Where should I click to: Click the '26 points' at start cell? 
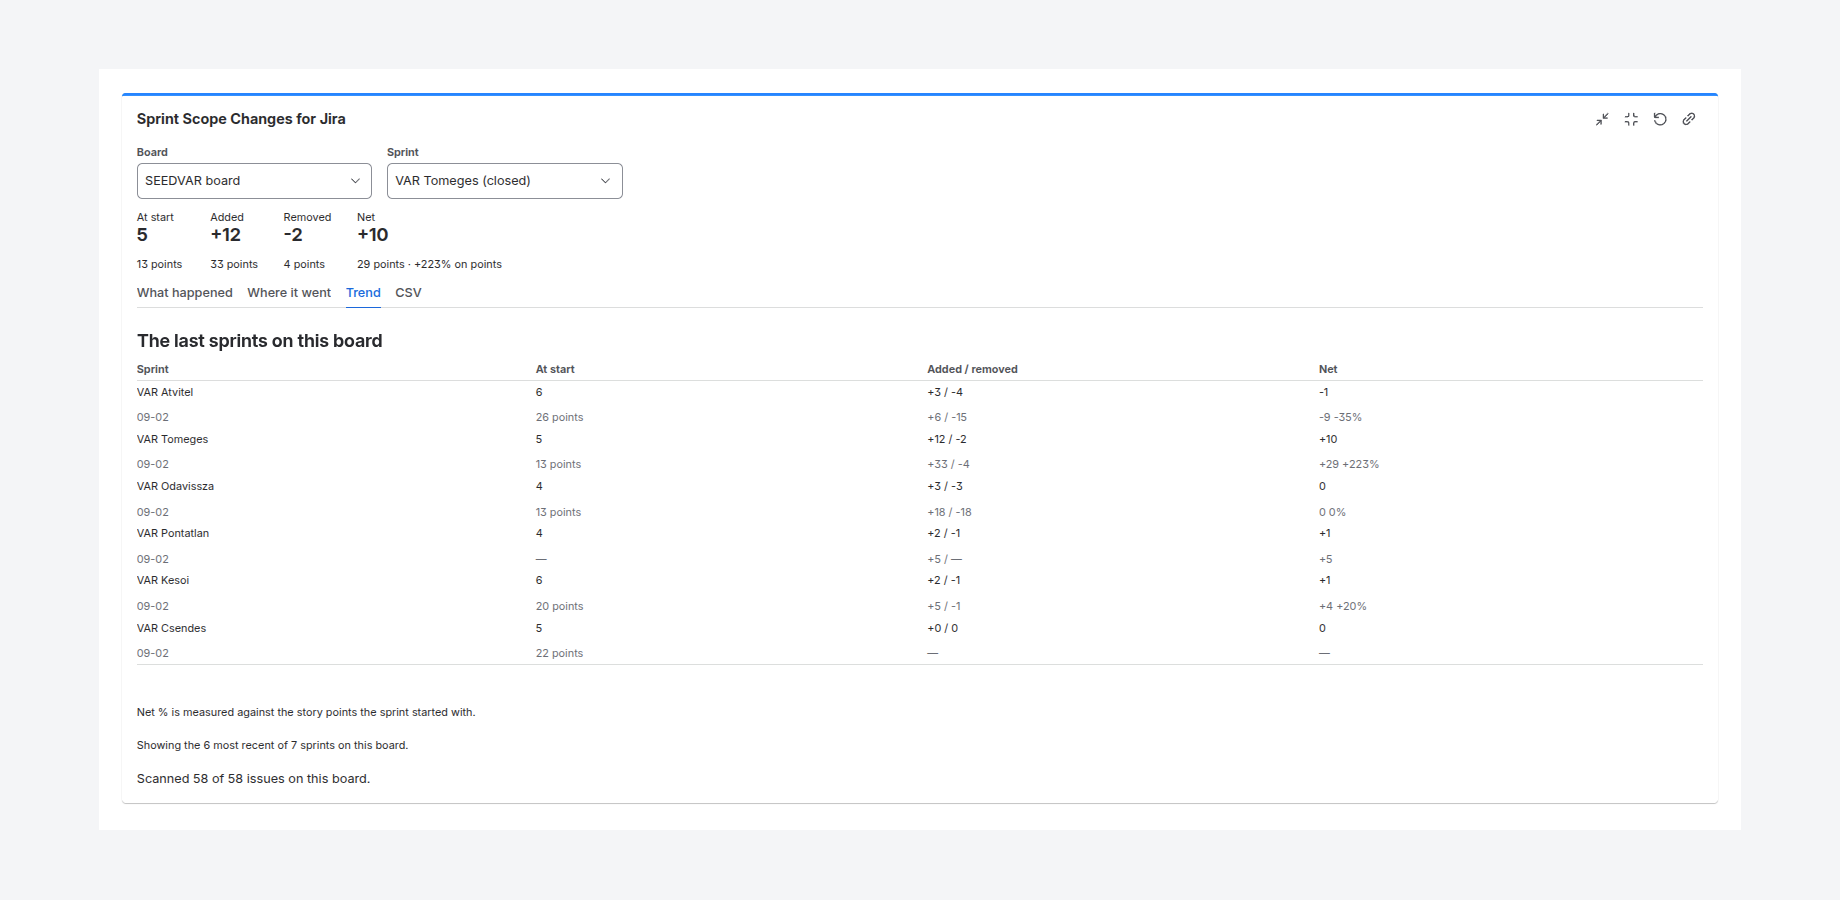coord(559,417)
